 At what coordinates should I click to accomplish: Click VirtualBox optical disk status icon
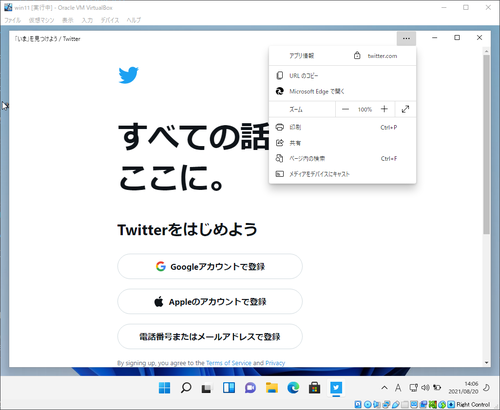[367, 404]
